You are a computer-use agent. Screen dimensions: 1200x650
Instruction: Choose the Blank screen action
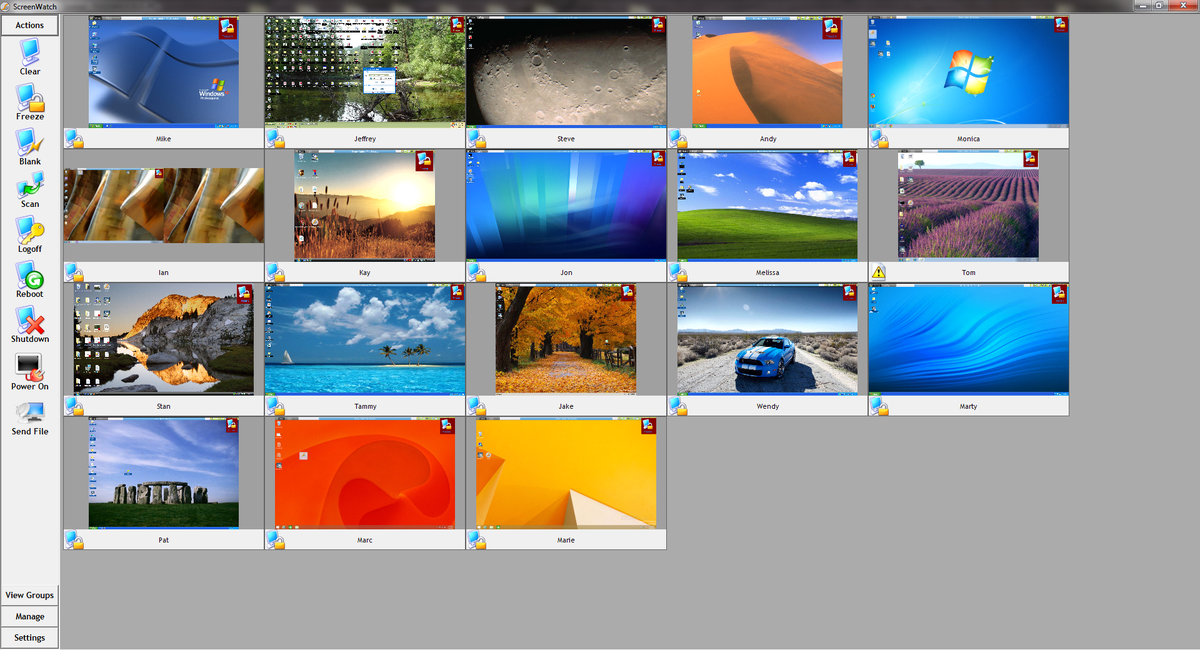pyautogui.click(x=29, y=142)
